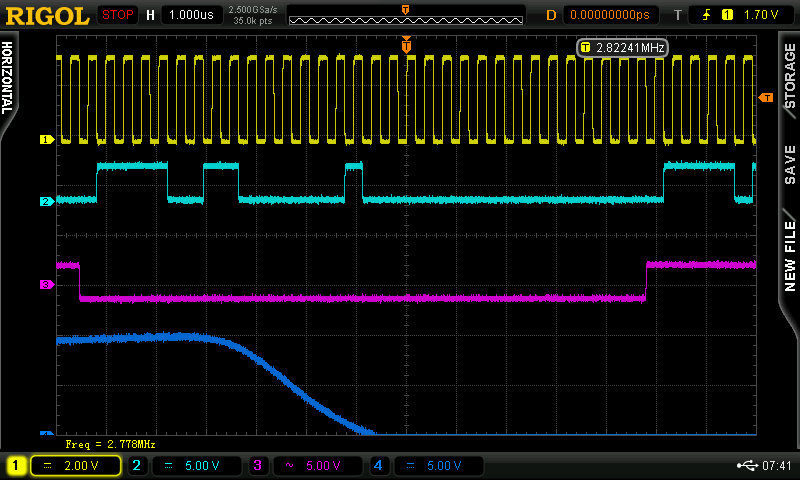The height and width of the screenshot is (480, 800).
Task: Click the 2.82241MHz frequency counter readout
Action: point(622,48)
